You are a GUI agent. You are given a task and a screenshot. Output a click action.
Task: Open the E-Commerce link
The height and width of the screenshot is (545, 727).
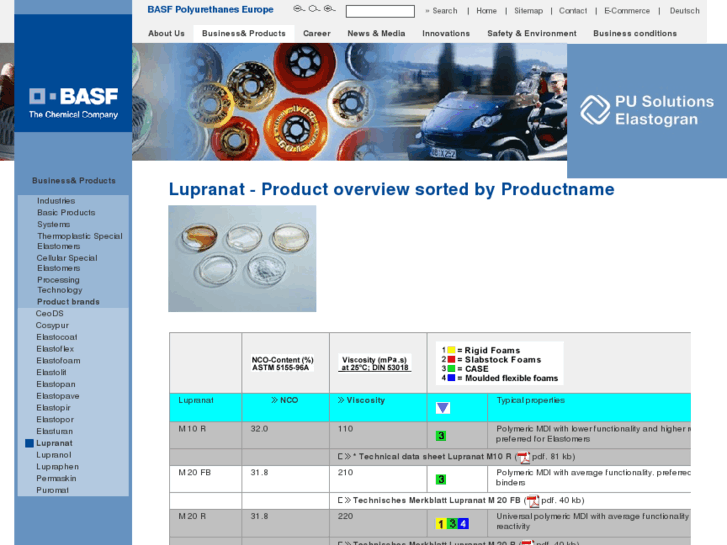pyautogui.click(x=627, y=11)
